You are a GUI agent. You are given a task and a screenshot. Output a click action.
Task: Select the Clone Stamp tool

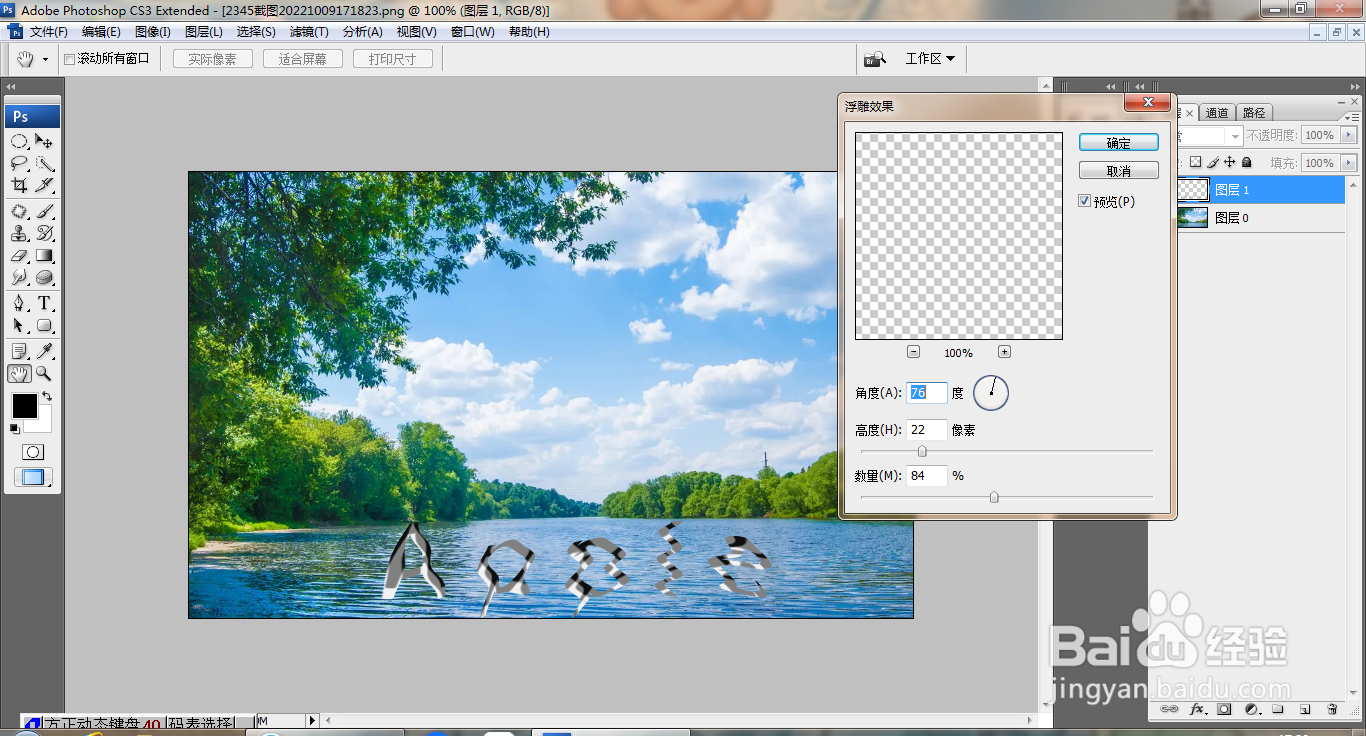[19, 233]
